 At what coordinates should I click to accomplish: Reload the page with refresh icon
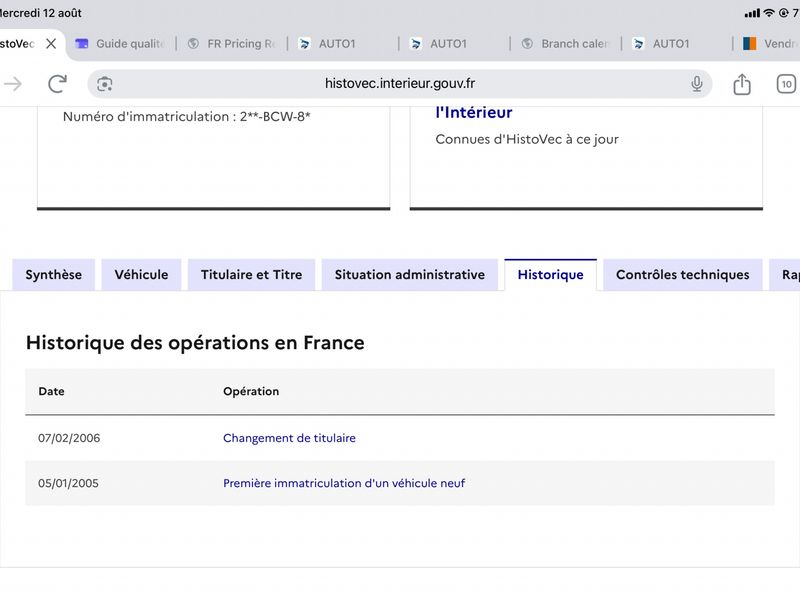pos(57,84)
